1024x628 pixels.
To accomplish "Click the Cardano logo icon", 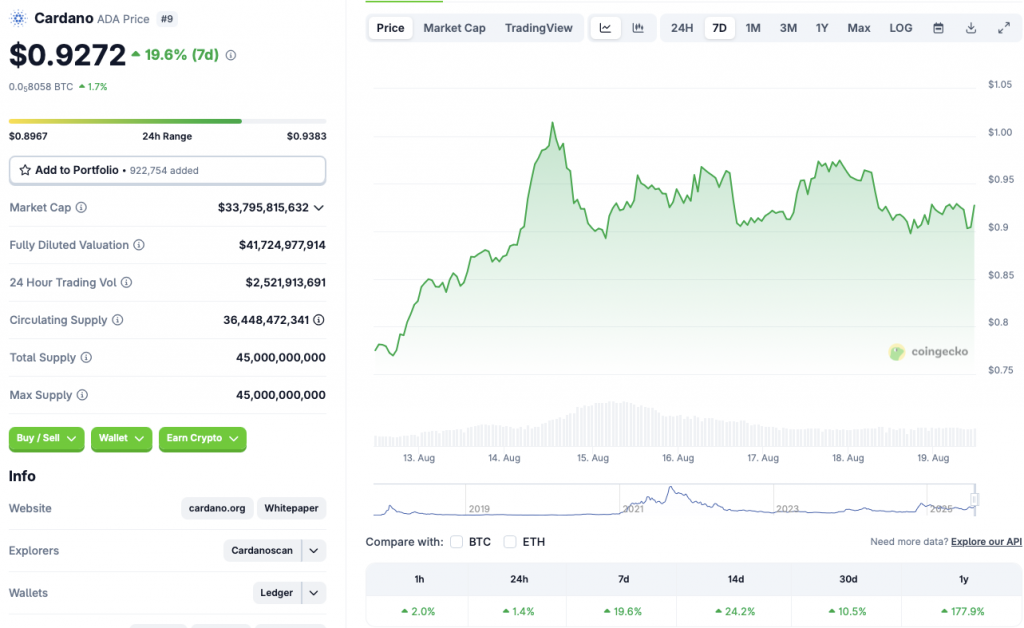I will pyautogui.click(x=18, y=19).
